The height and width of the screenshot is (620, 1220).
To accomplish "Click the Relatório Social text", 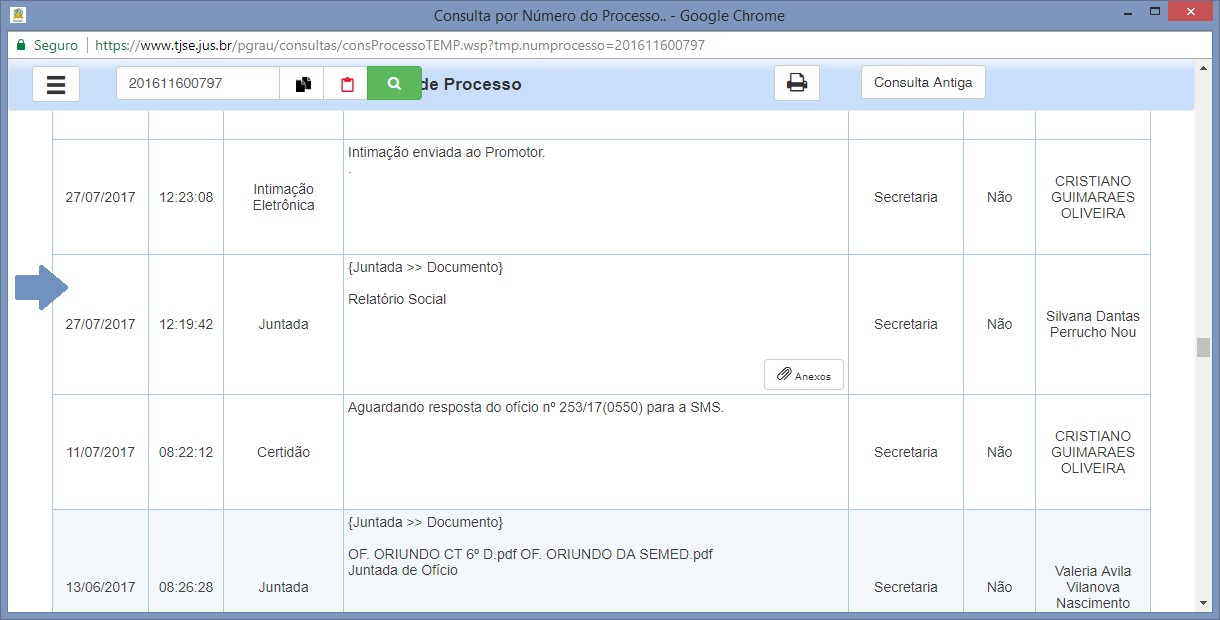I will [x=397, y=299].
